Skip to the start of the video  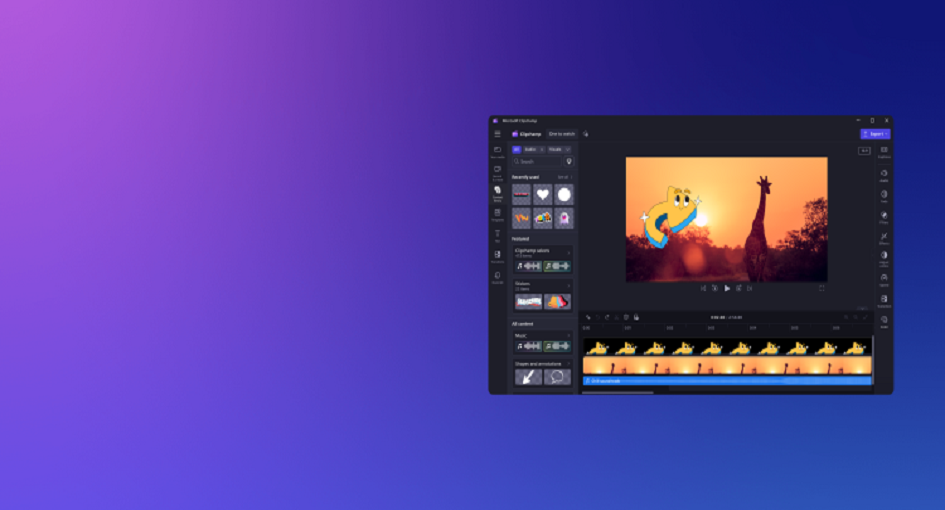point(703,288)
